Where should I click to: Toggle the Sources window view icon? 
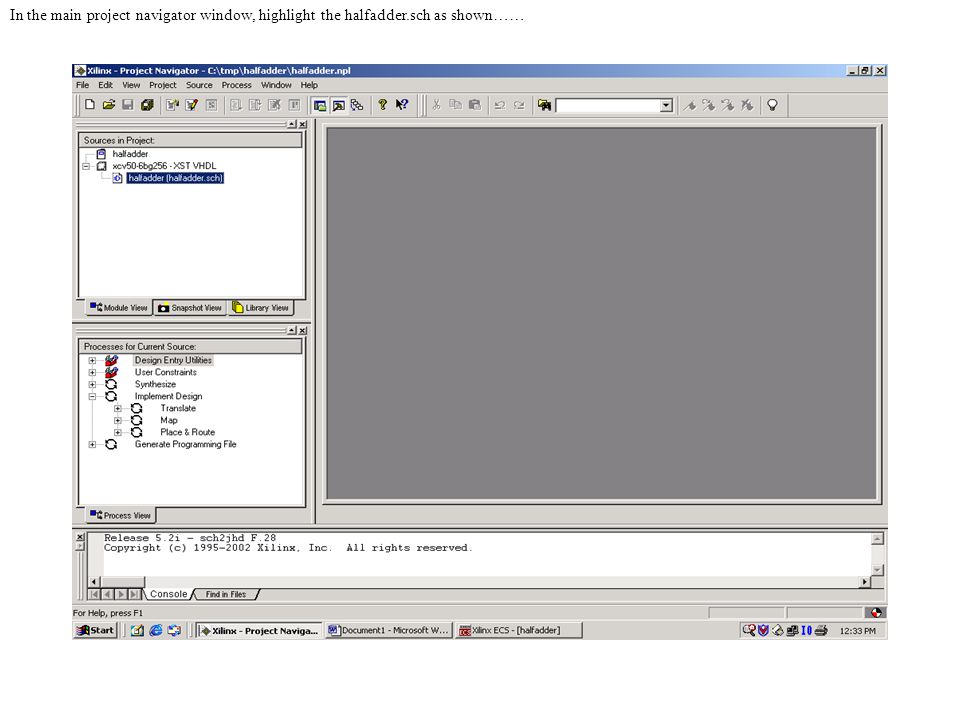coord(320,105)
